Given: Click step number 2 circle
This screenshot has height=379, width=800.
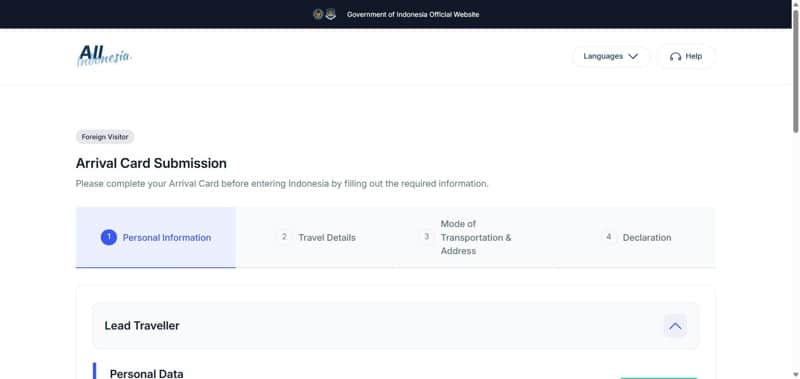Looking at the screenshot, I should (x=284, y=237).
